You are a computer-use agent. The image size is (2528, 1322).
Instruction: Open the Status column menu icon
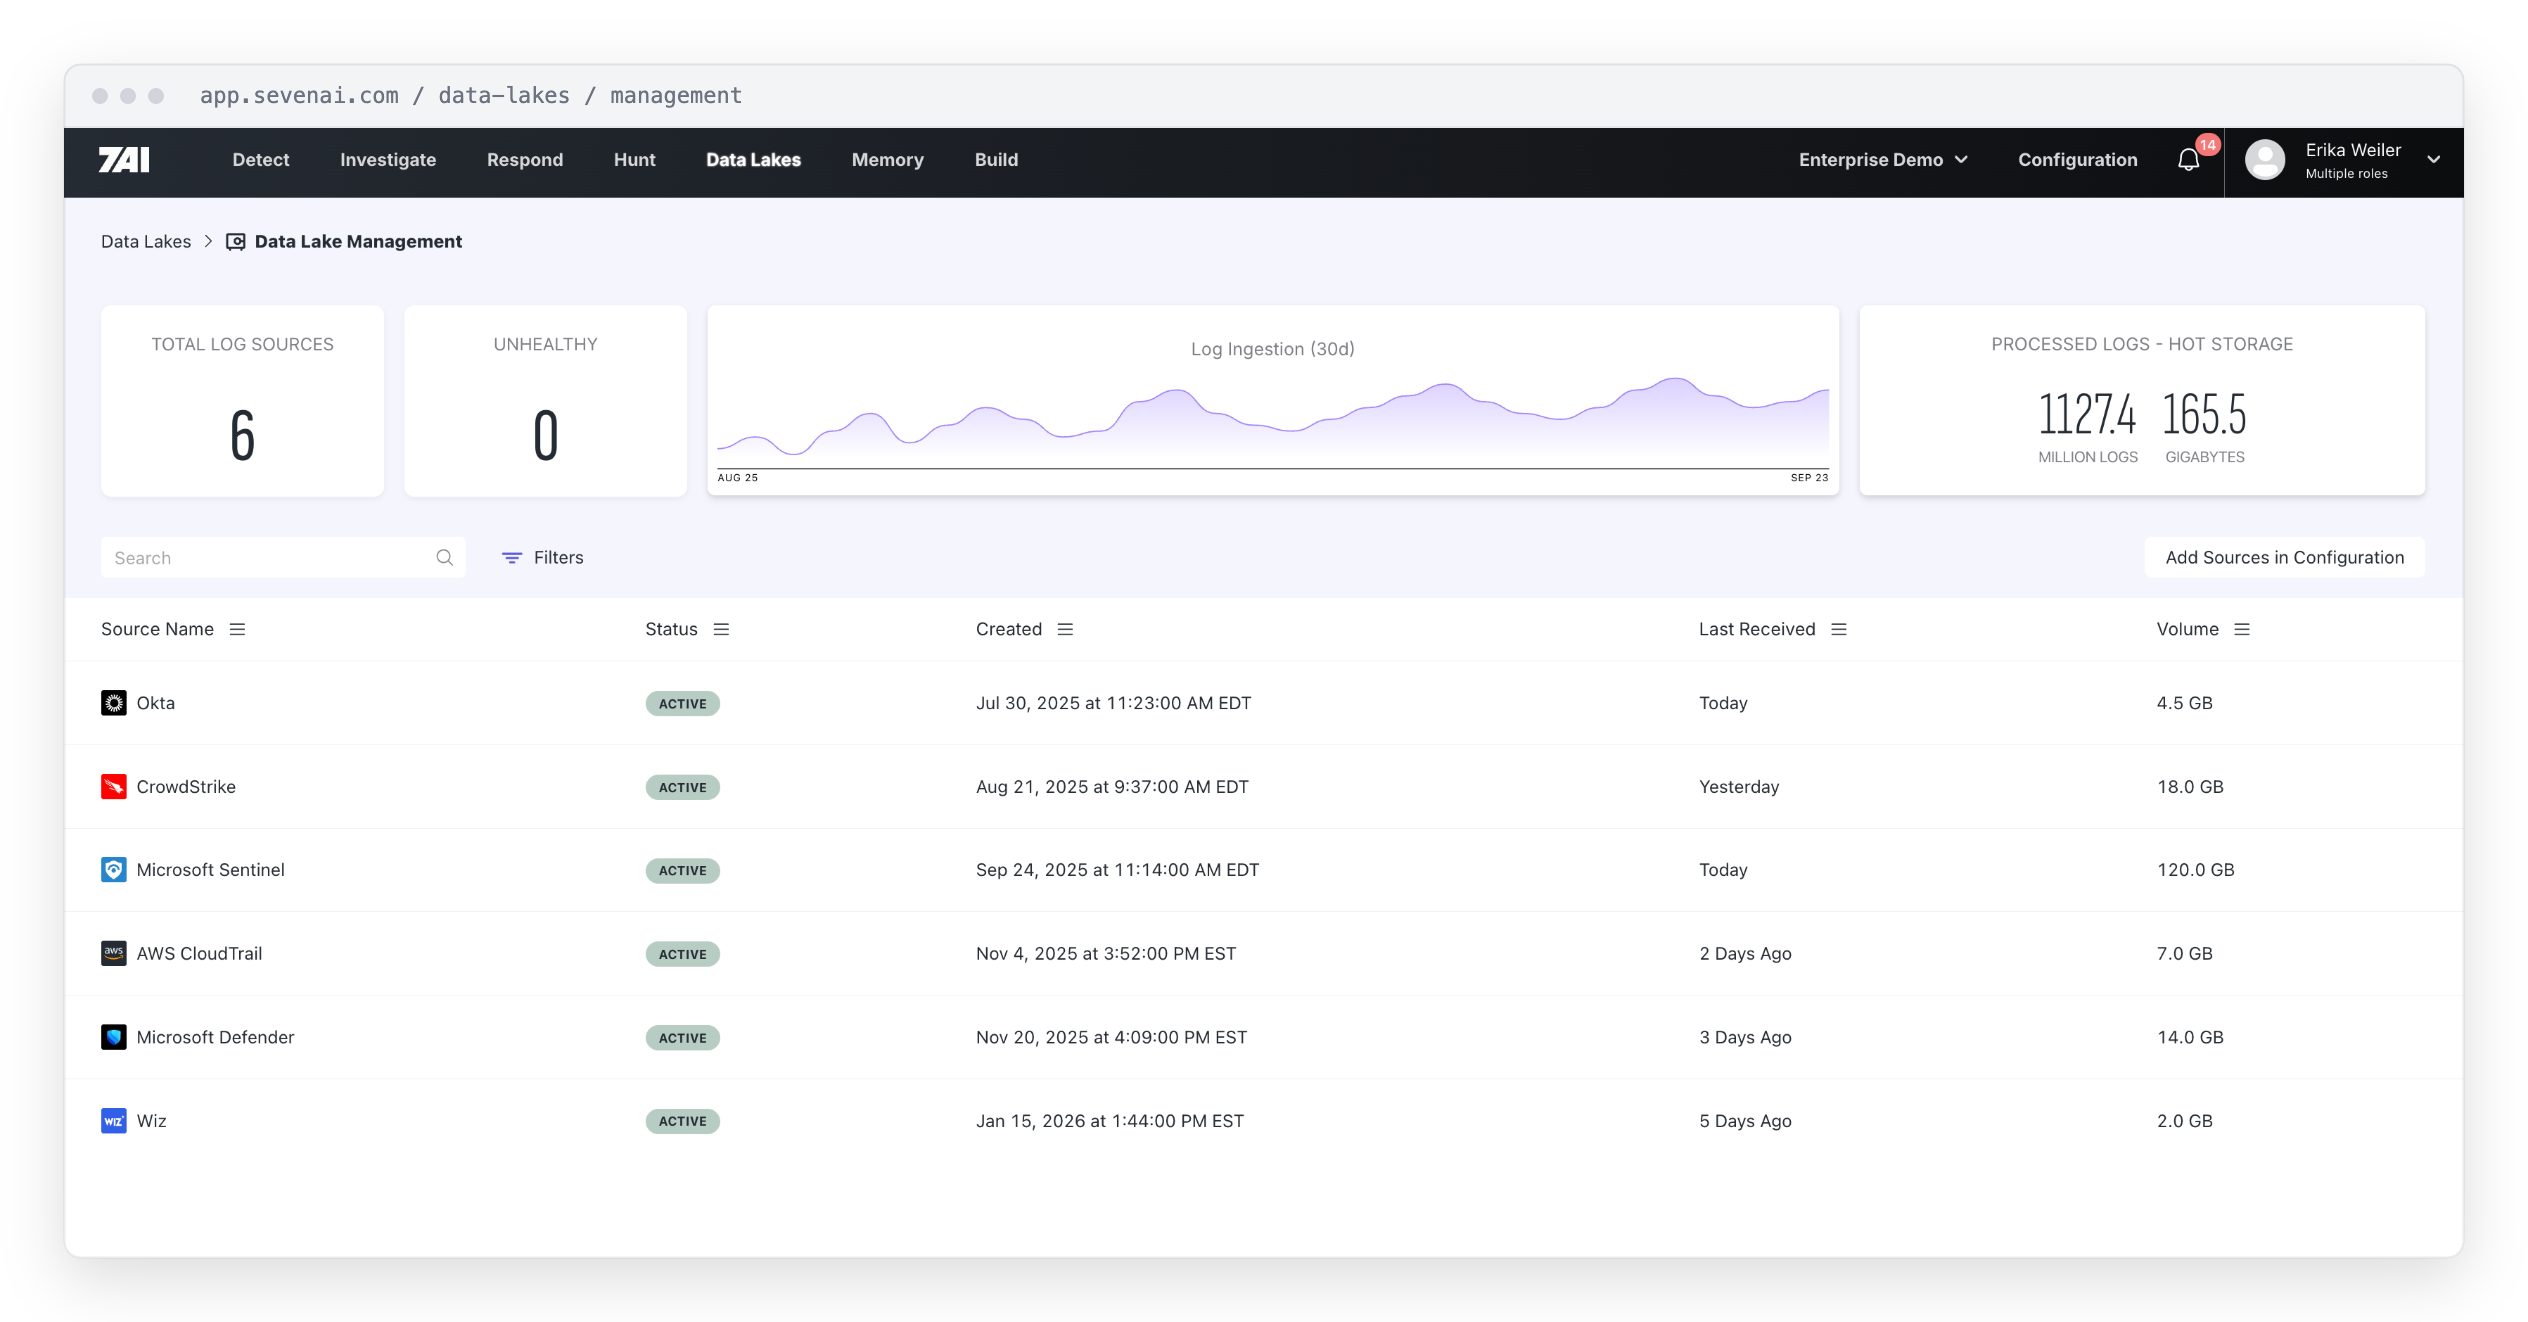point(721,629)
